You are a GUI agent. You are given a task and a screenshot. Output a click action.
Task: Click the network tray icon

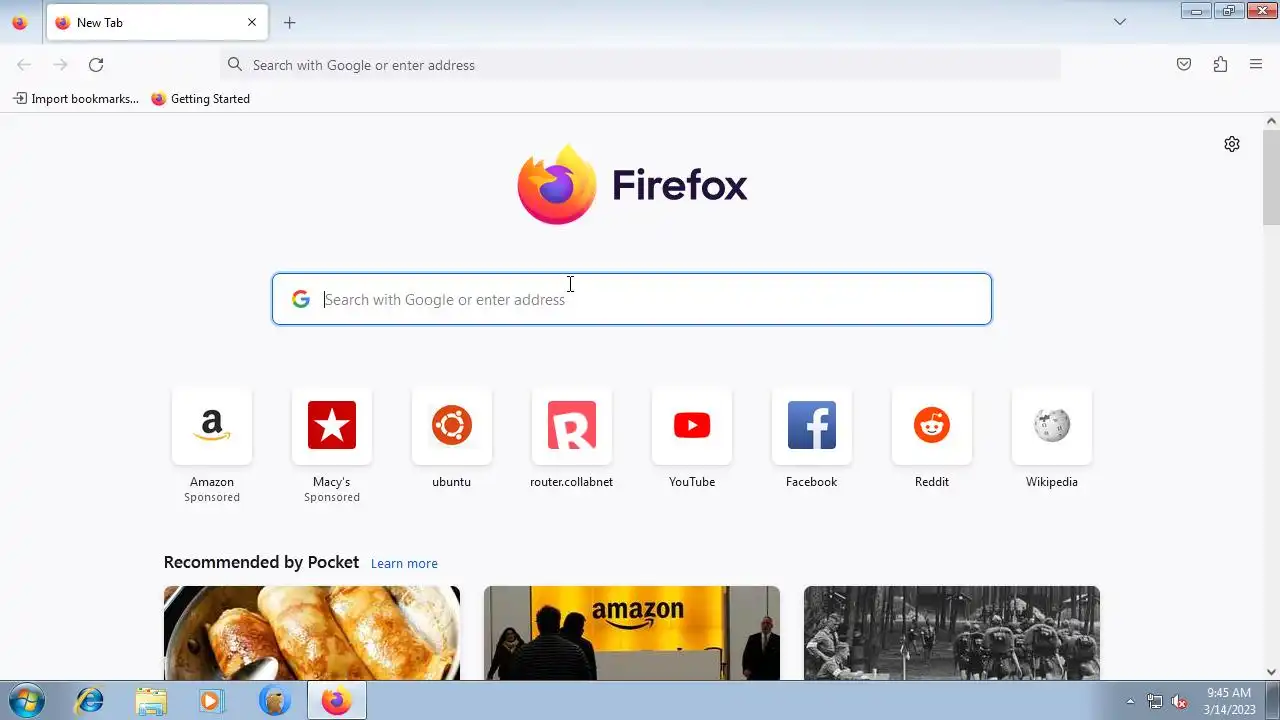tap(1155, 701)
